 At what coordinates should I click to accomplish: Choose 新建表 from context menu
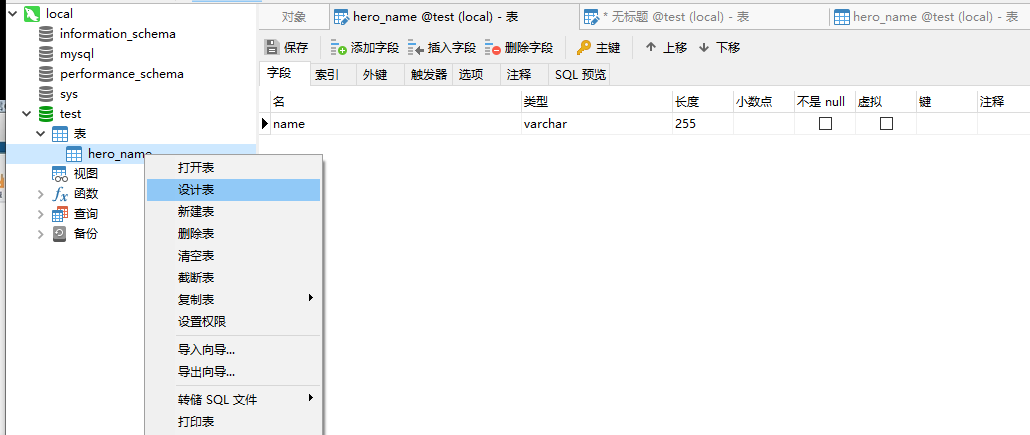tap(233, 212)
